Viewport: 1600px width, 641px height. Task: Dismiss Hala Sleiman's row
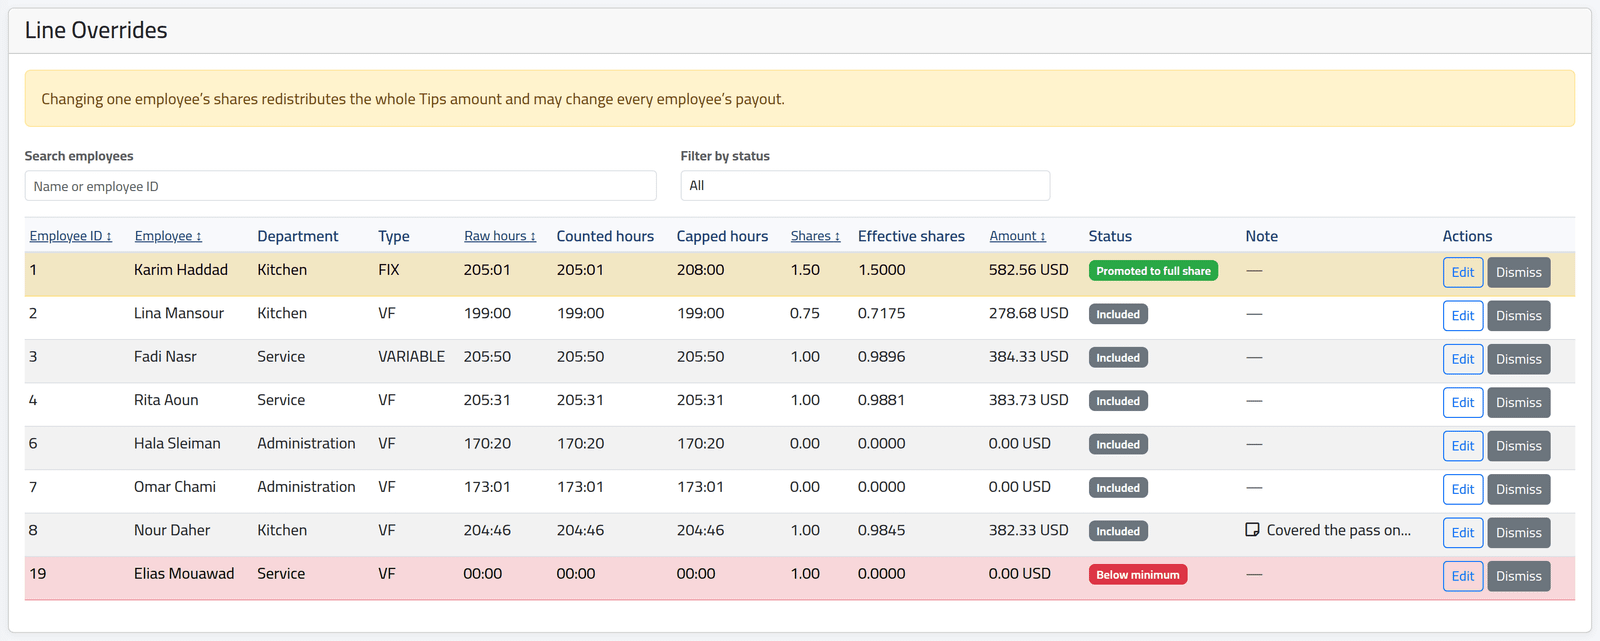1519,446
